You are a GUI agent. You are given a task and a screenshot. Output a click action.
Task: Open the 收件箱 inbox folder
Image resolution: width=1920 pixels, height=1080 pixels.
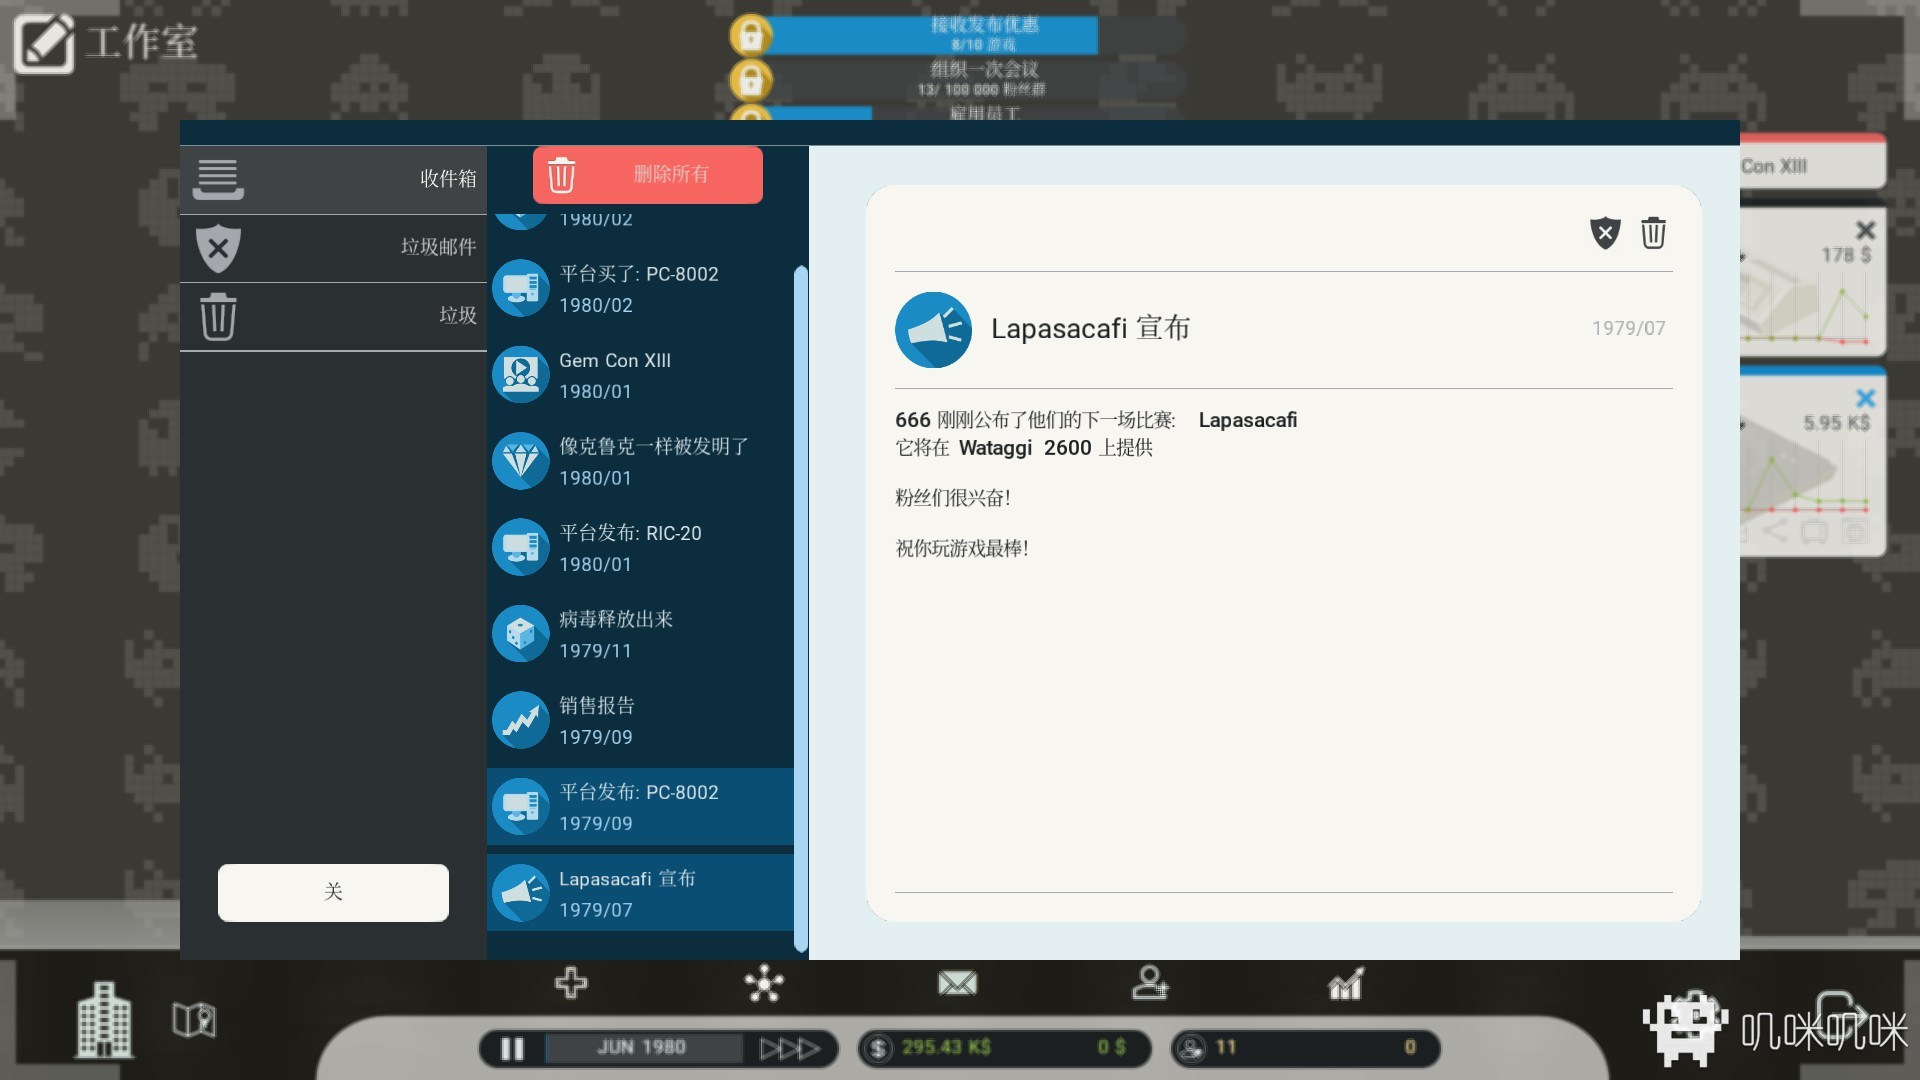click(333, 179)
